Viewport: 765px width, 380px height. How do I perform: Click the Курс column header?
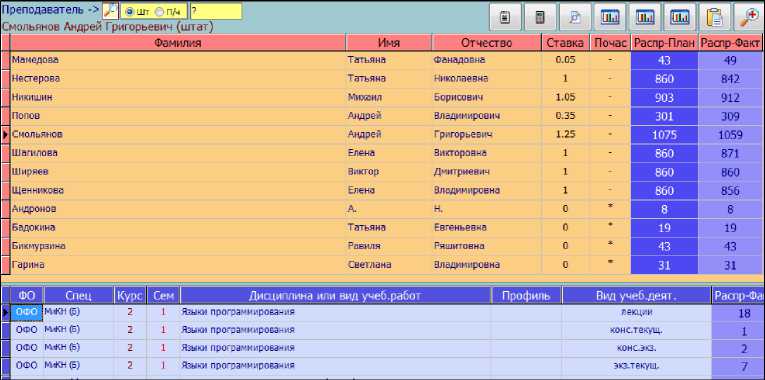pos(130,295)
